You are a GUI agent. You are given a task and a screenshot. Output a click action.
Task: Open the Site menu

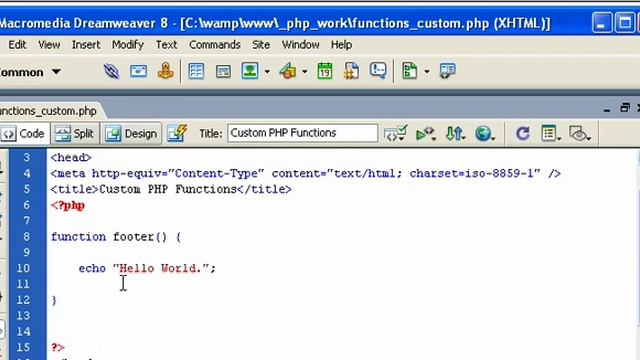tap(261, 44)
